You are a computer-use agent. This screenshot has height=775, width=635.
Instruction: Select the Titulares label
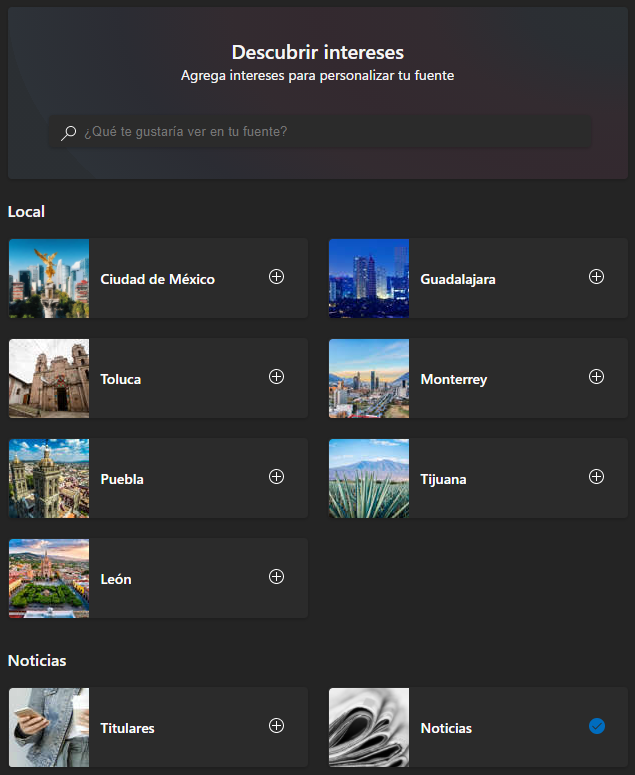click(x=127, y=728)
